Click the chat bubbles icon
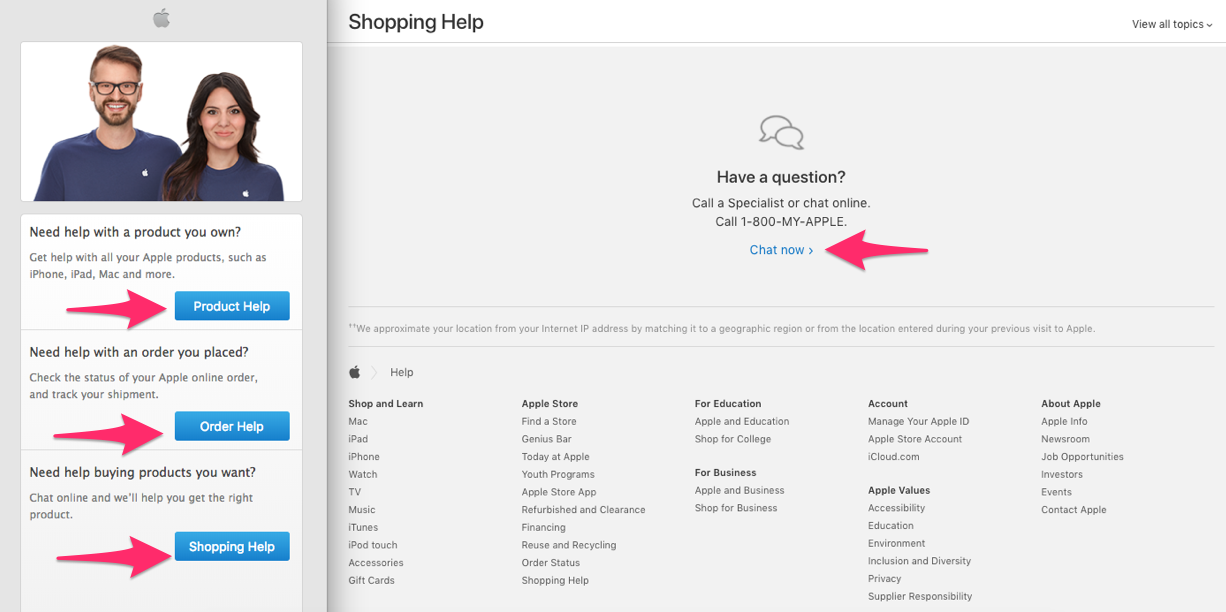The image size is (1226, 612). 781,133
